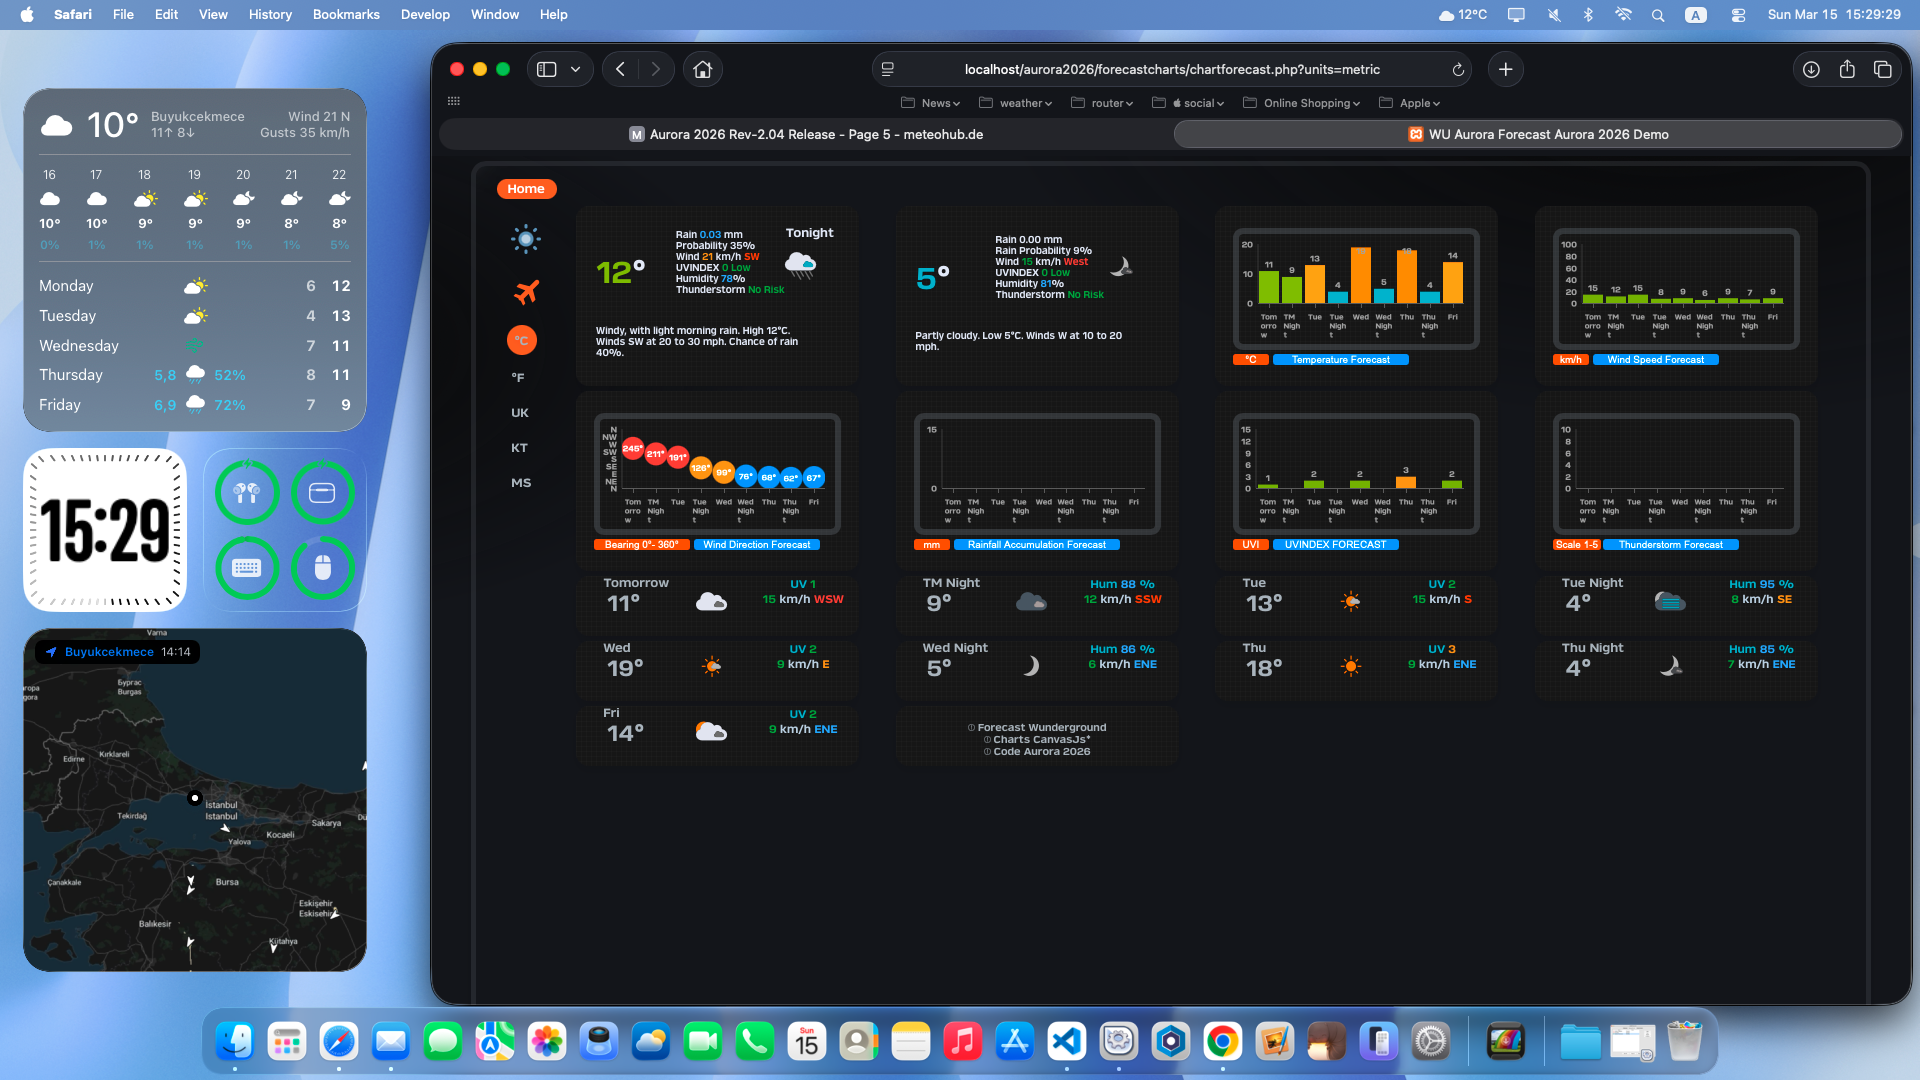The image size is (1920, 1080).
Task: Switch wind speed units to KT
Action: (x=519, y=447)
